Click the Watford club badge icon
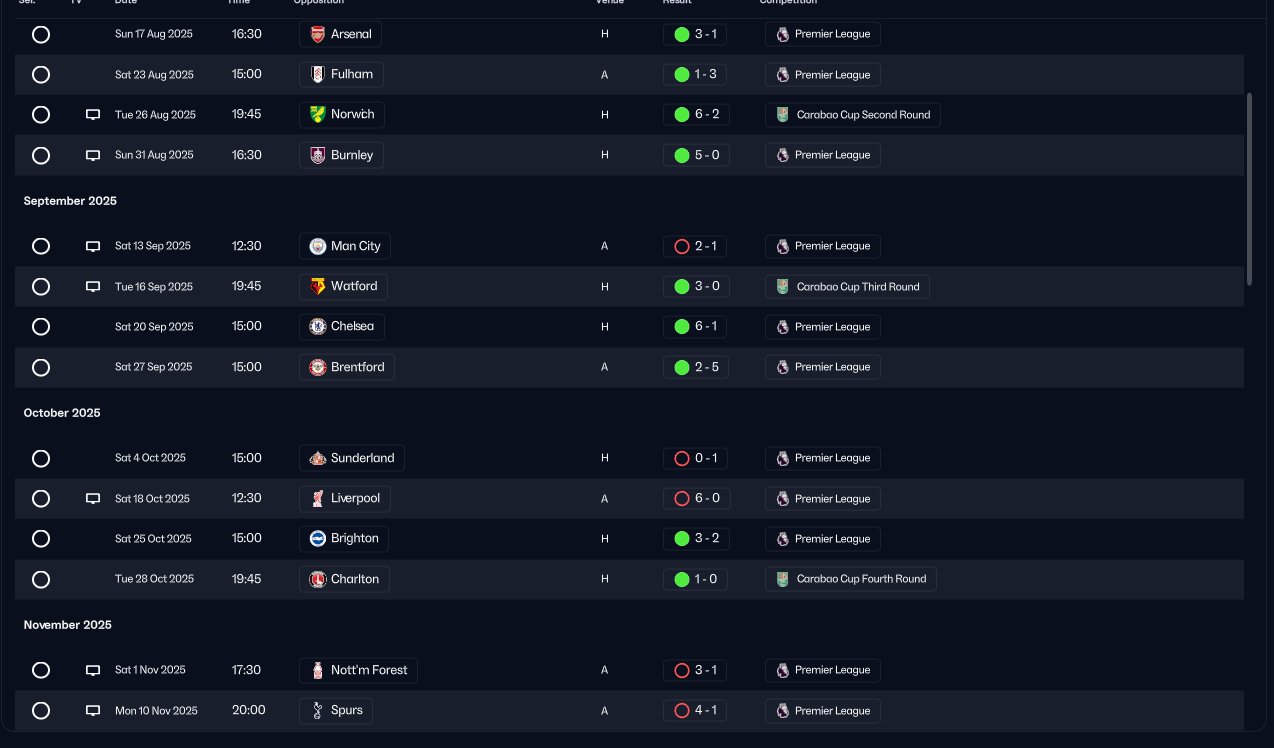Image resolution: width=1274 pixels, height=748 pixels. (317, 287)
